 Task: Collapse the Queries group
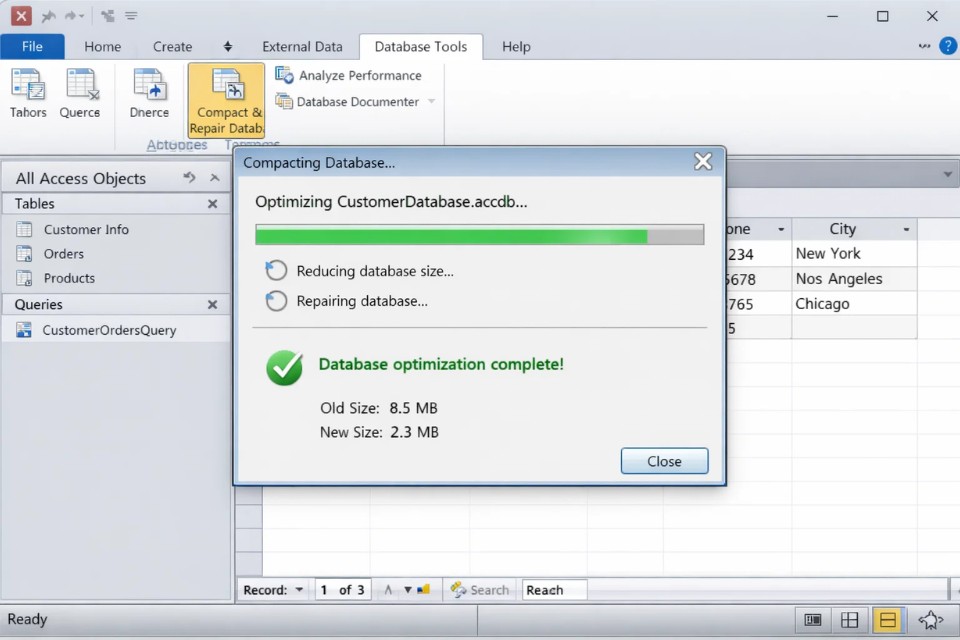pyautogui.click(x=212, y=305)
